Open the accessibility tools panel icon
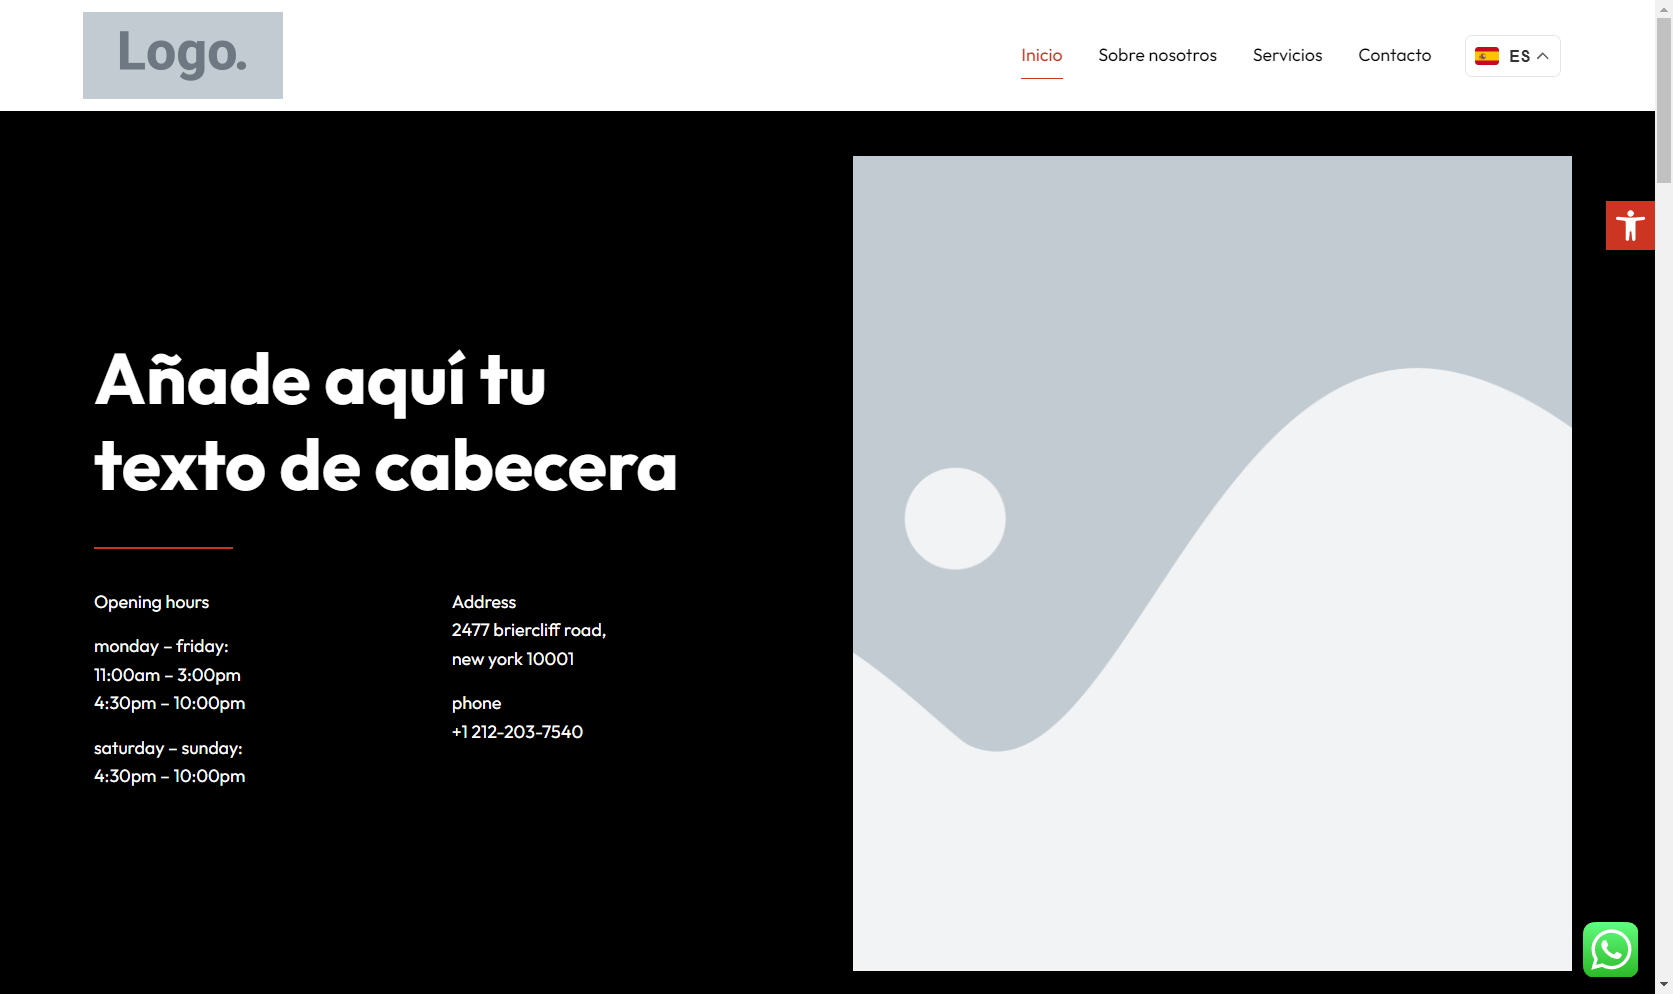The height and width of the screenshot is (994, 1673). tap(1630, 225)
